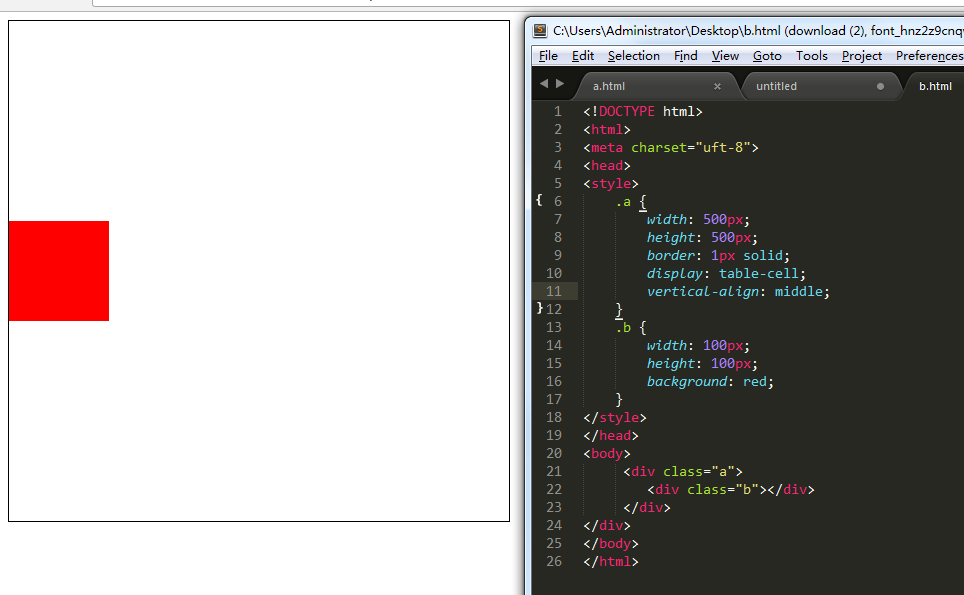This screenshot has width=964, height=595.
Task: Open the Find menu
Action: point(685,56)
